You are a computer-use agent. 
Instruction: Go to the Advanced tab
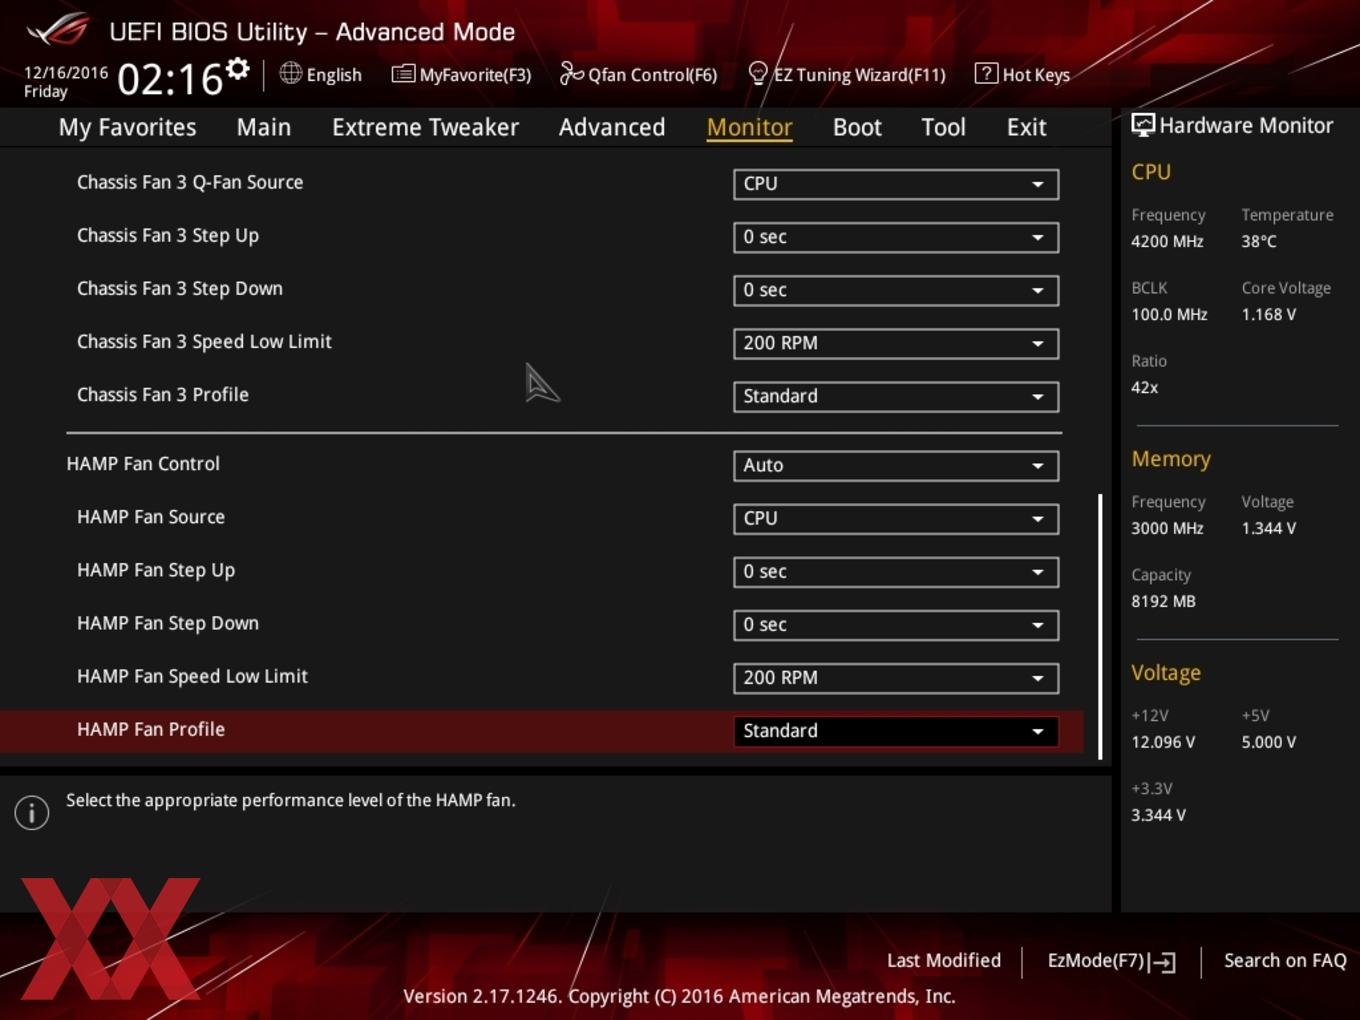tap(612, 127)
